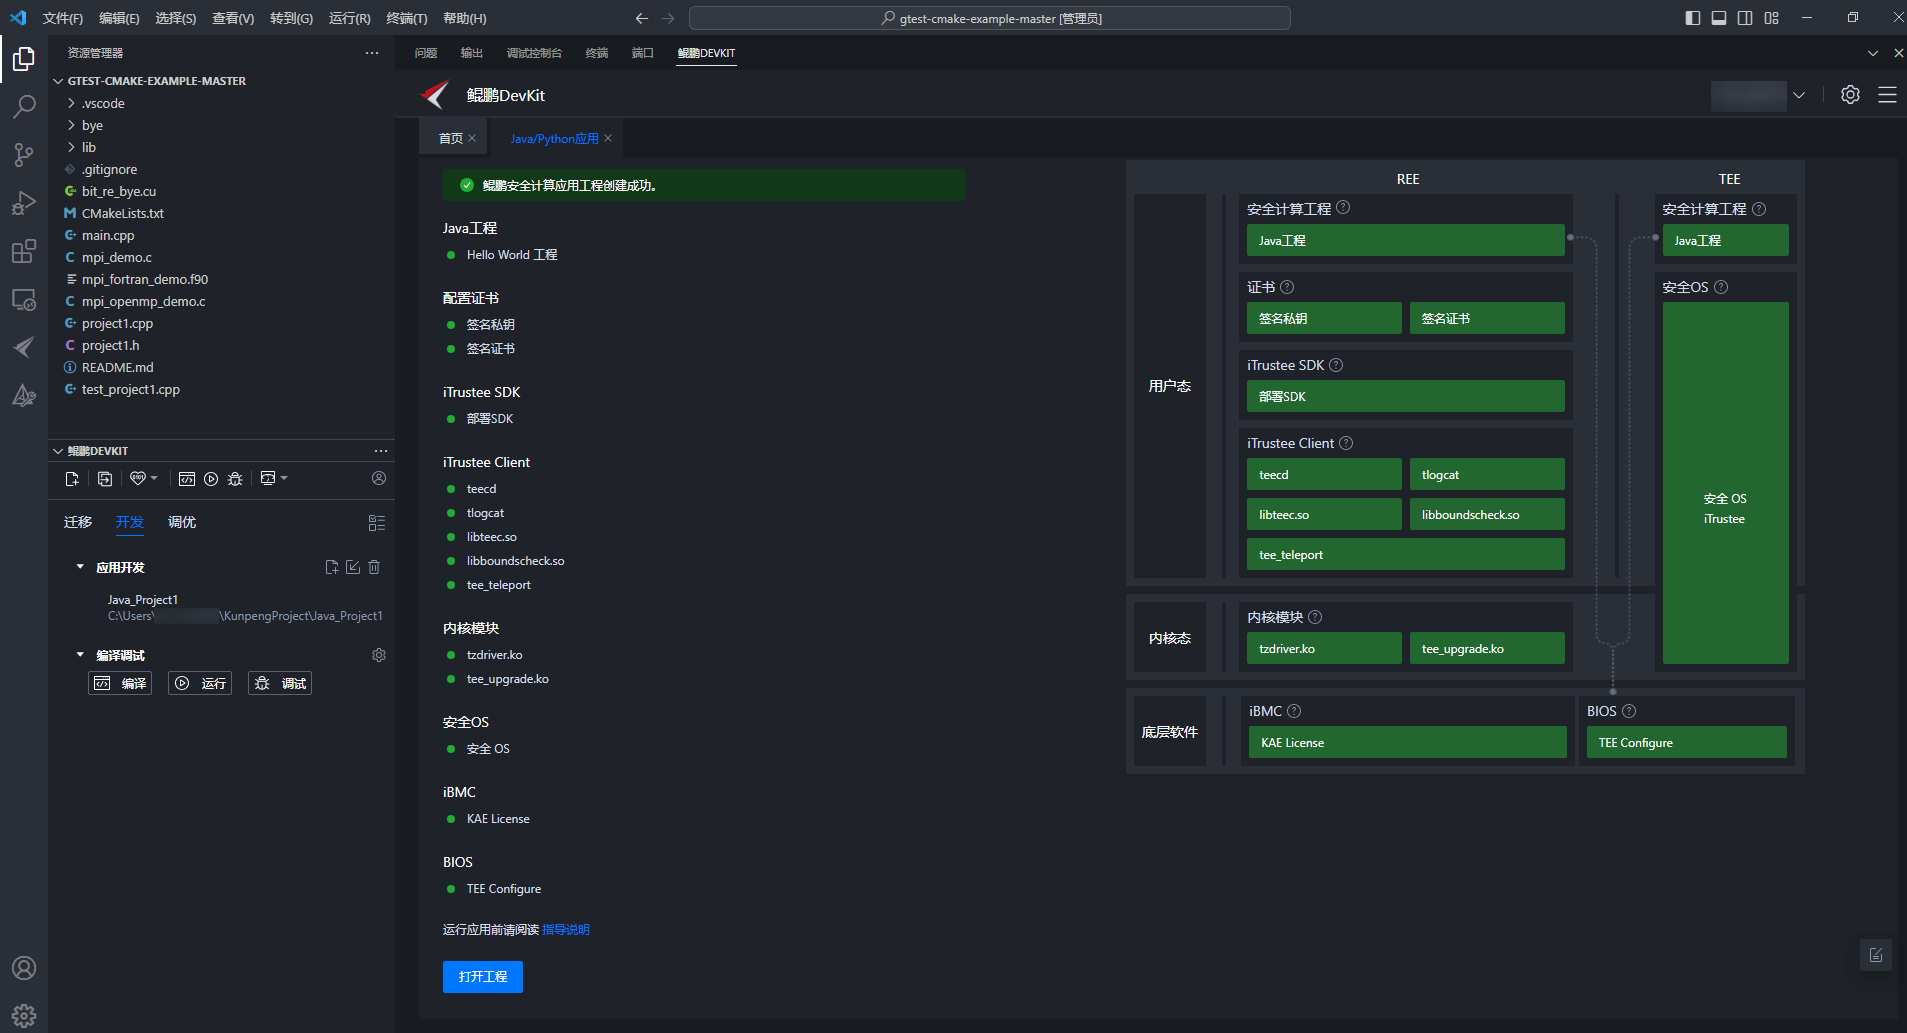1907x1033 pixels.
Task: Click the 打开工程 button
Action: pyautogui.click(x=483, y=977)
